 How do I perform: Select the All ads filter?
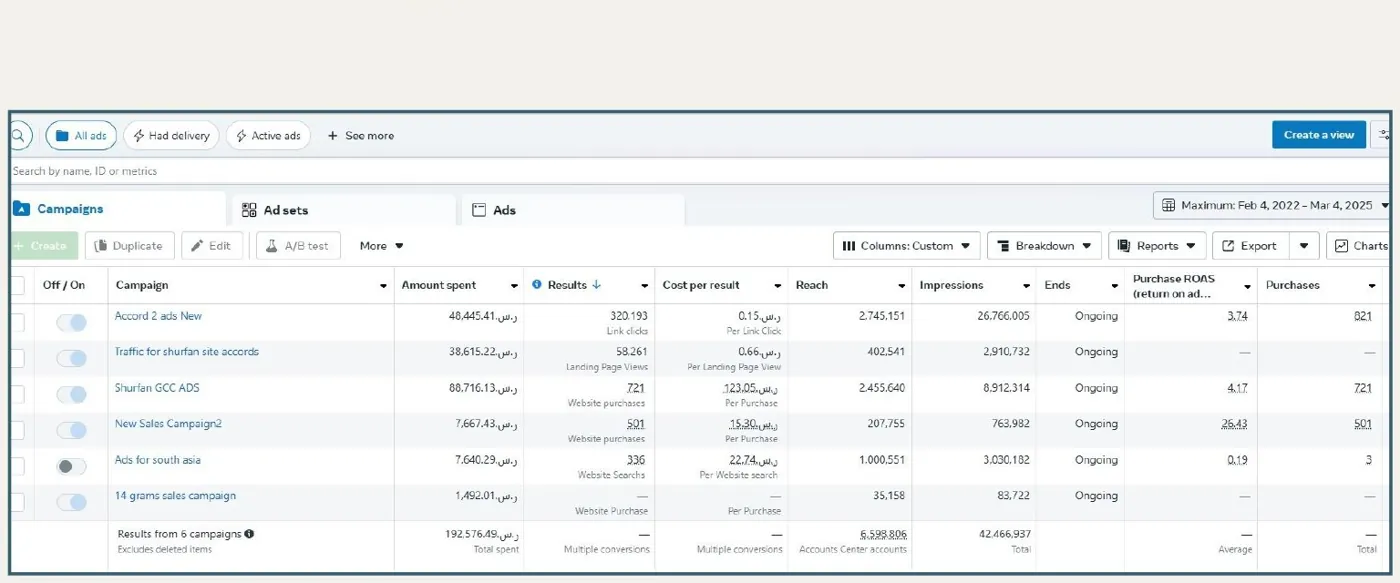(x=81, y=136)
